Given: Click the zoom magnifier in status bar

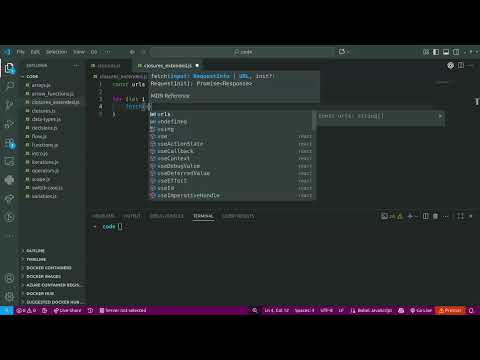Looking at the screenshot, I should pyautogui.click(x=255, y=310).
